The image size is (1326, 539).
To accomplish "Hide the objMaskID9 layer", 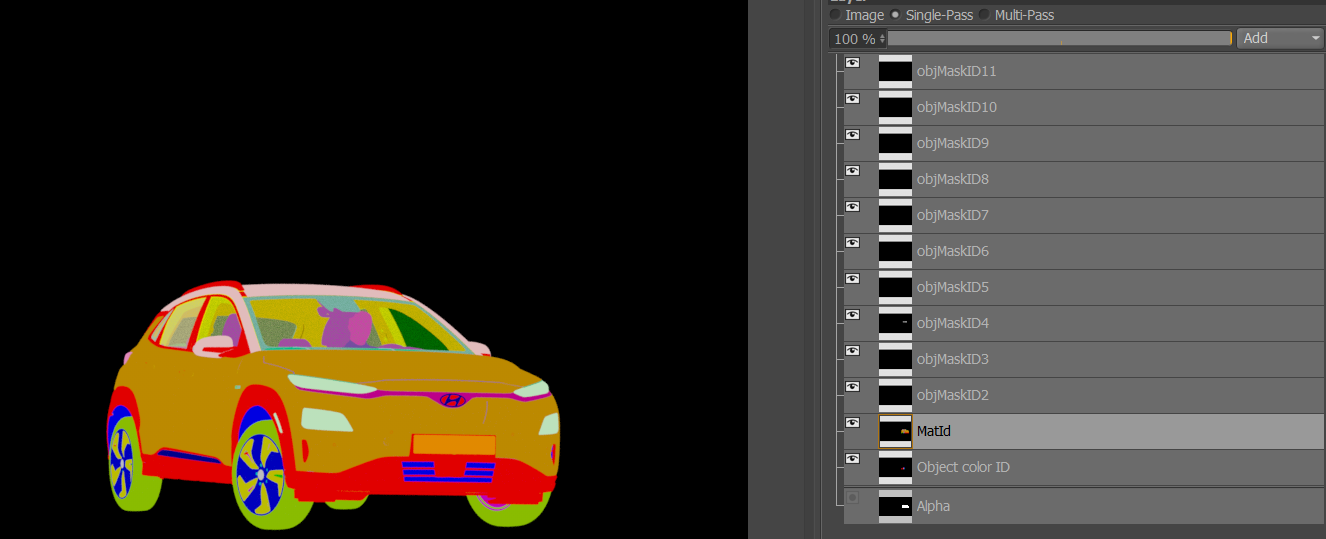I will (x=853, y=135).
